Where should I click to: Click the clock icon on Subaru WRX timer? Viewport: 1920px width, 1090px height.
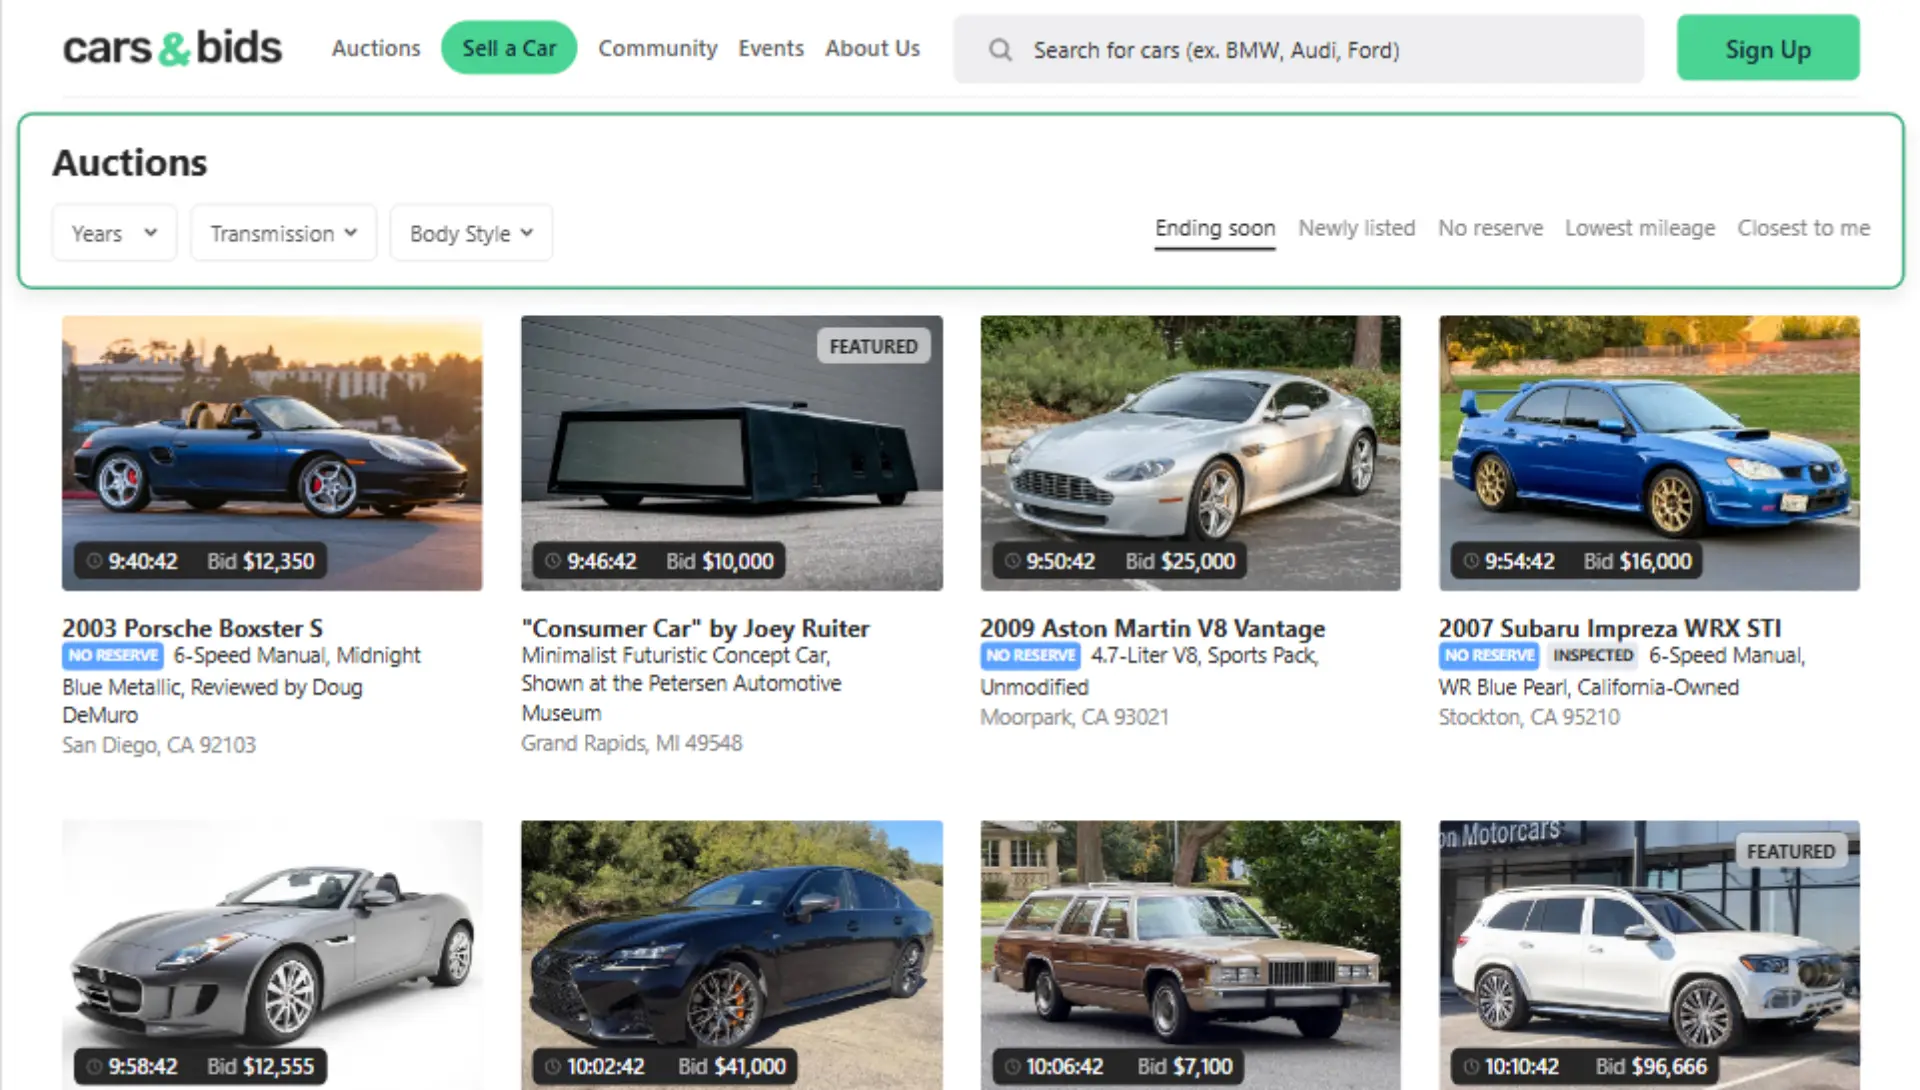tap(1471, 561)
